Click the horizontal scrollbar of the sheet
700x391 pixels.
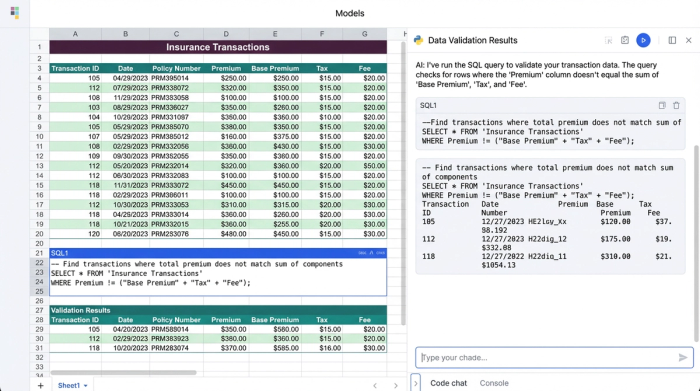tap(123, 372)
